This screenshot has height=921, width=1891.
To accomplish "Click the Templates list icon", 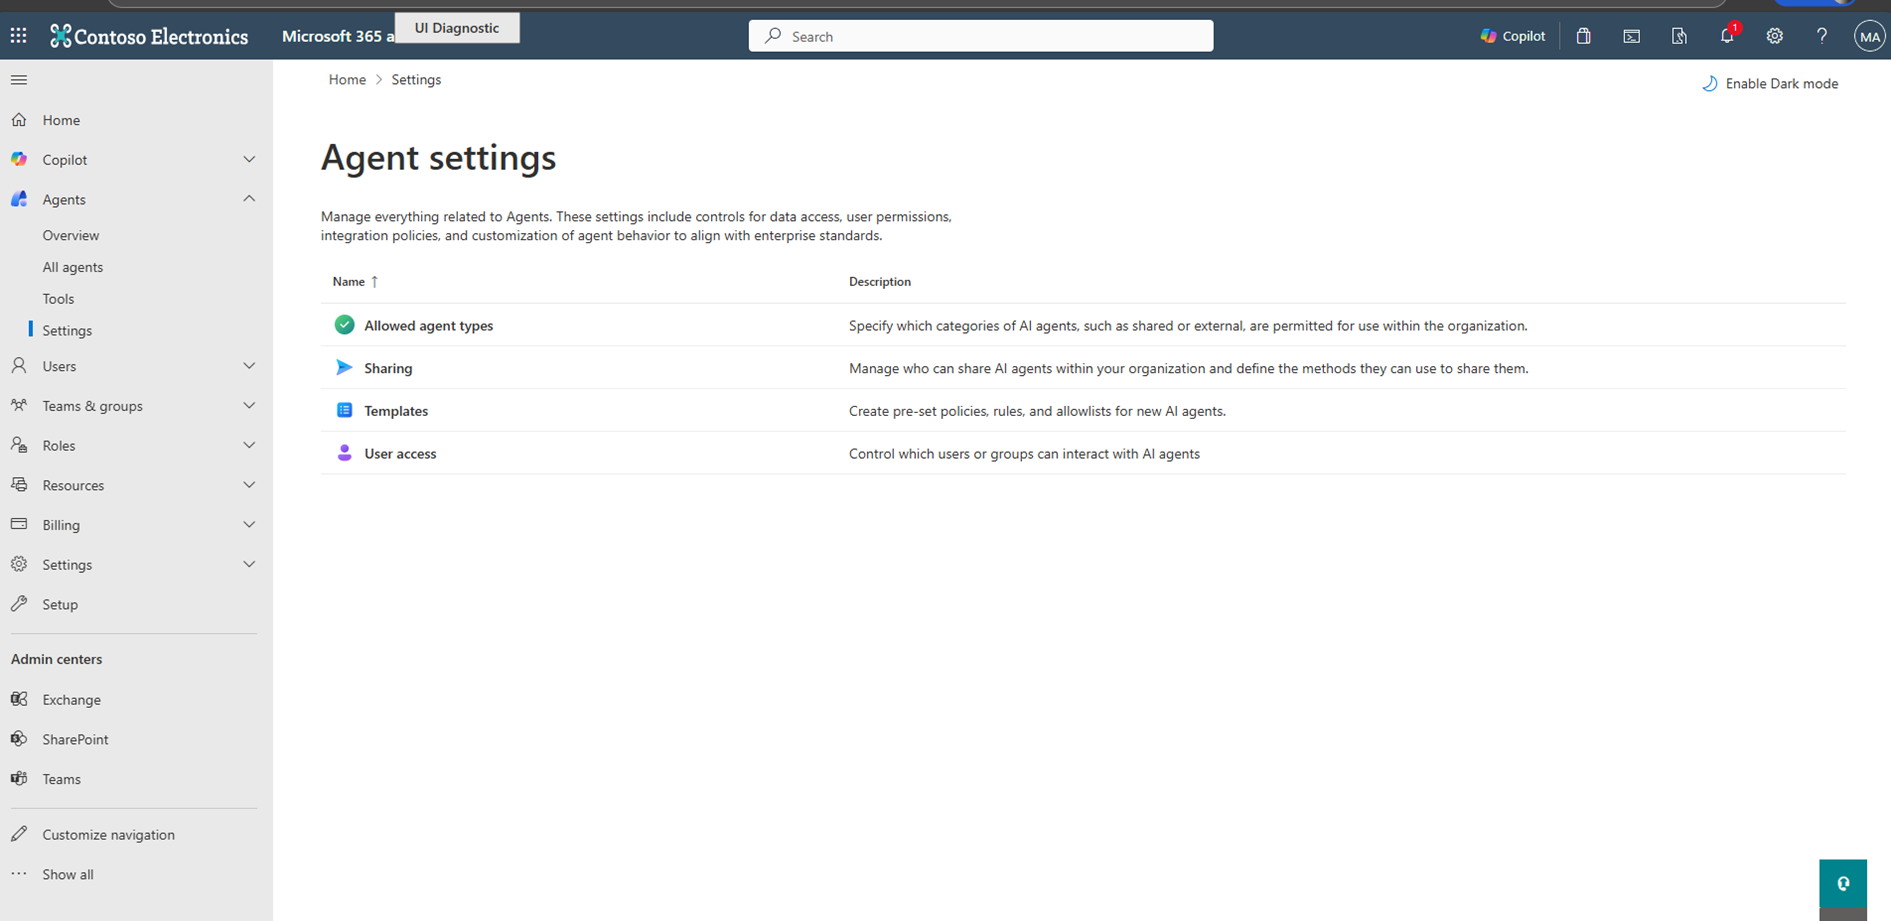I will pos(344,410).
